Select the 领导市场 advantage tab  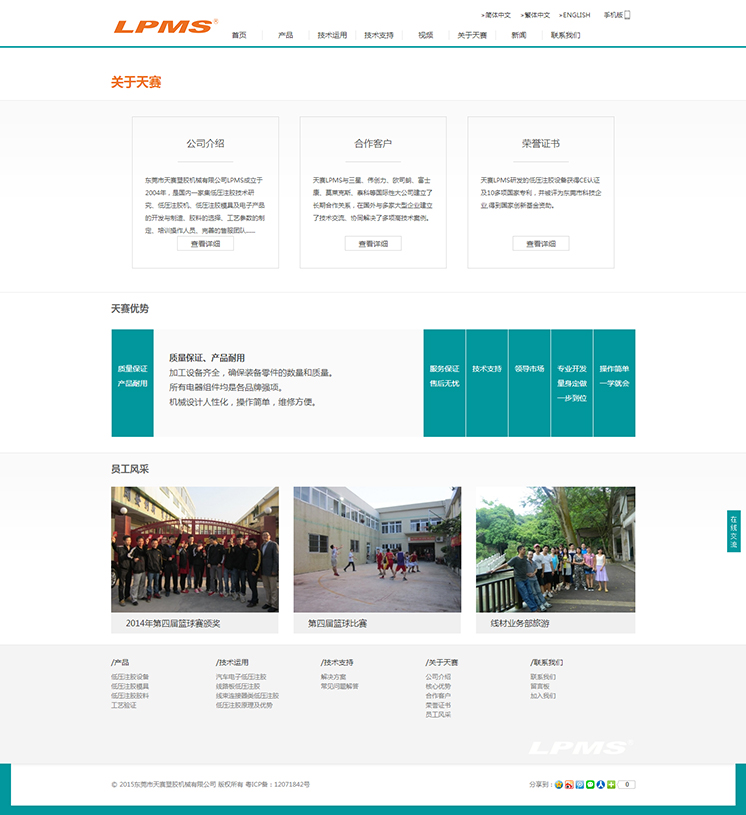point(529,383)
